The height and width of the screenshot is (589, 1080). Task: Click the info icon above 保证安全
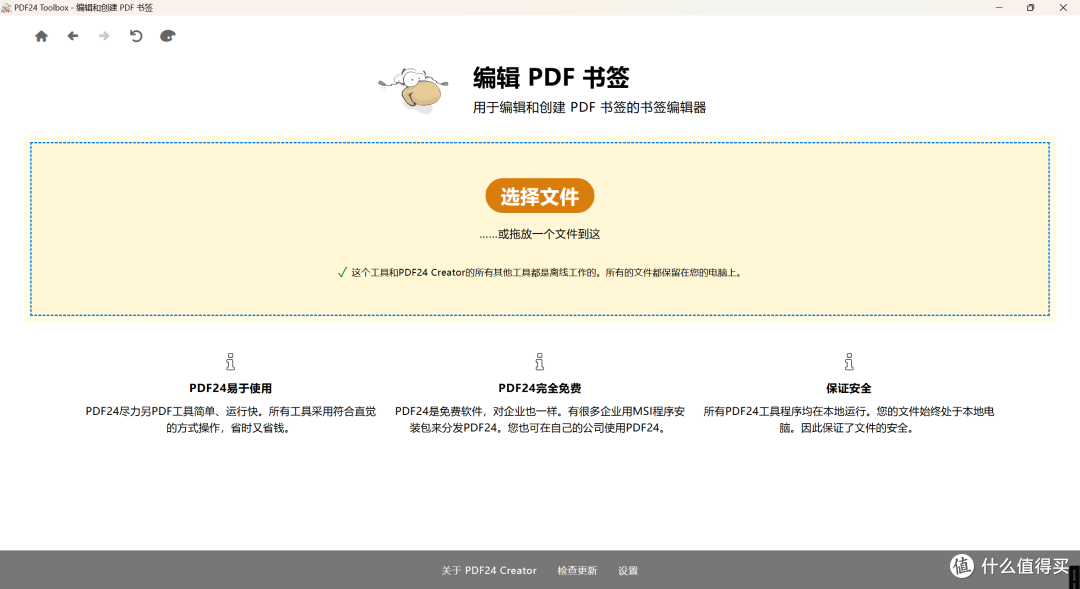(849, 362)
